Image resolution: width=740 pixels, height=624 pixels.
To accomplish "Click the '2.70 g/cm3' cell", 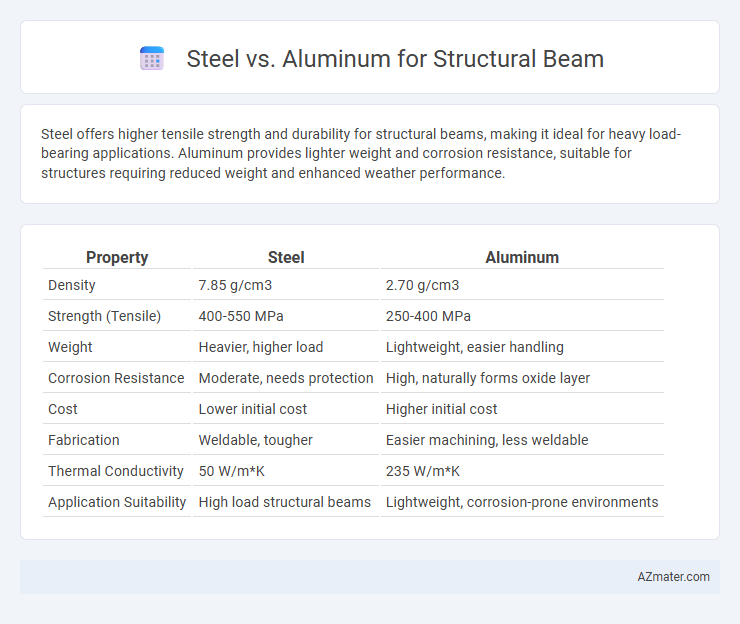I will 422,285.
